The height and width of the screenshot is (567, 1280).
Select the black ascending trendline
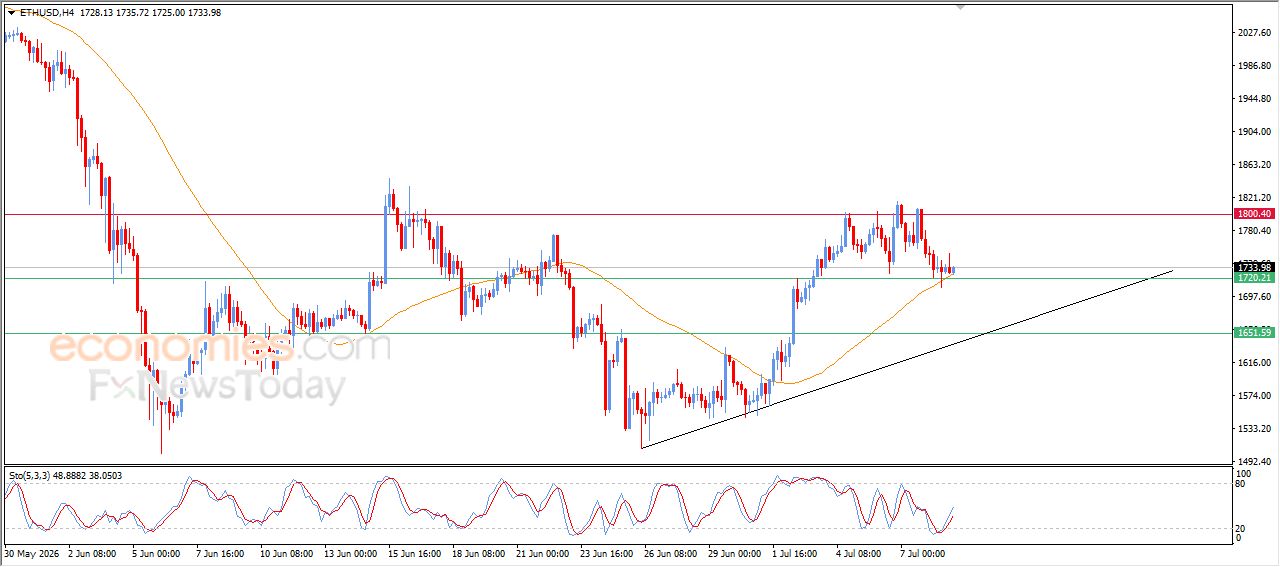tap(906, 359)
